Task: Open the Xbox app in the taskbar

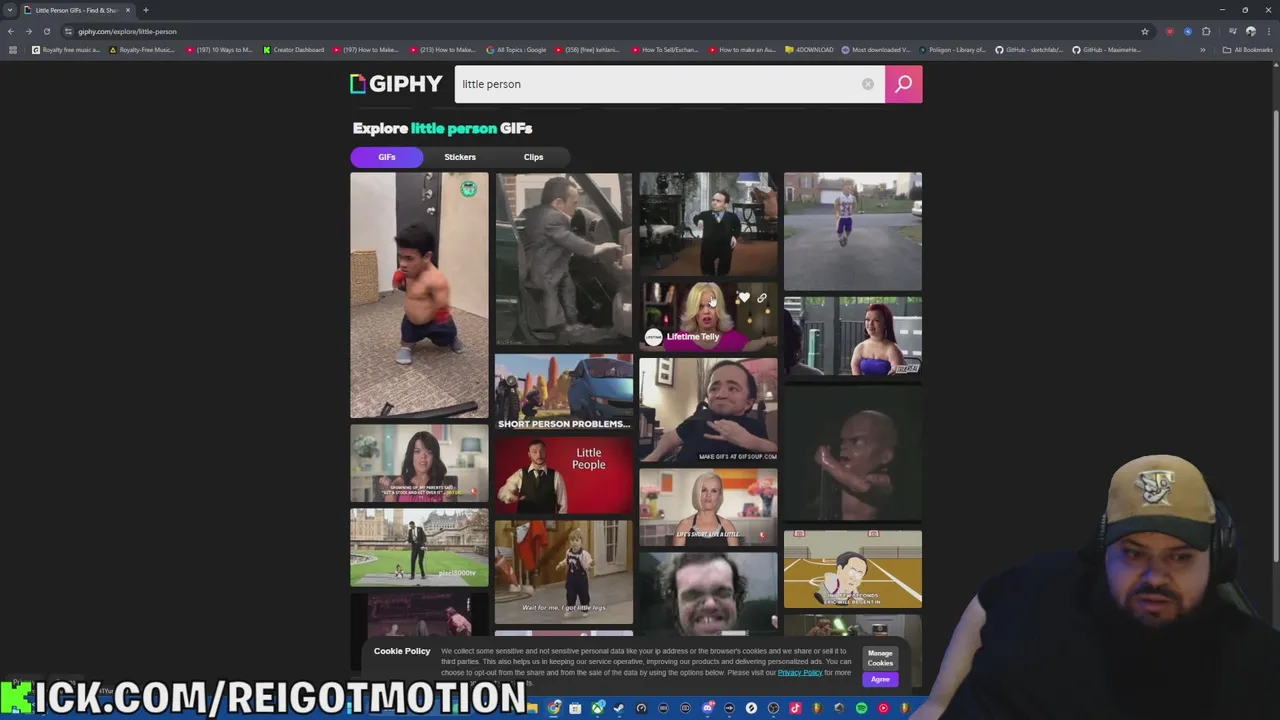Action: pyautogui.click(x=597, y=708)
